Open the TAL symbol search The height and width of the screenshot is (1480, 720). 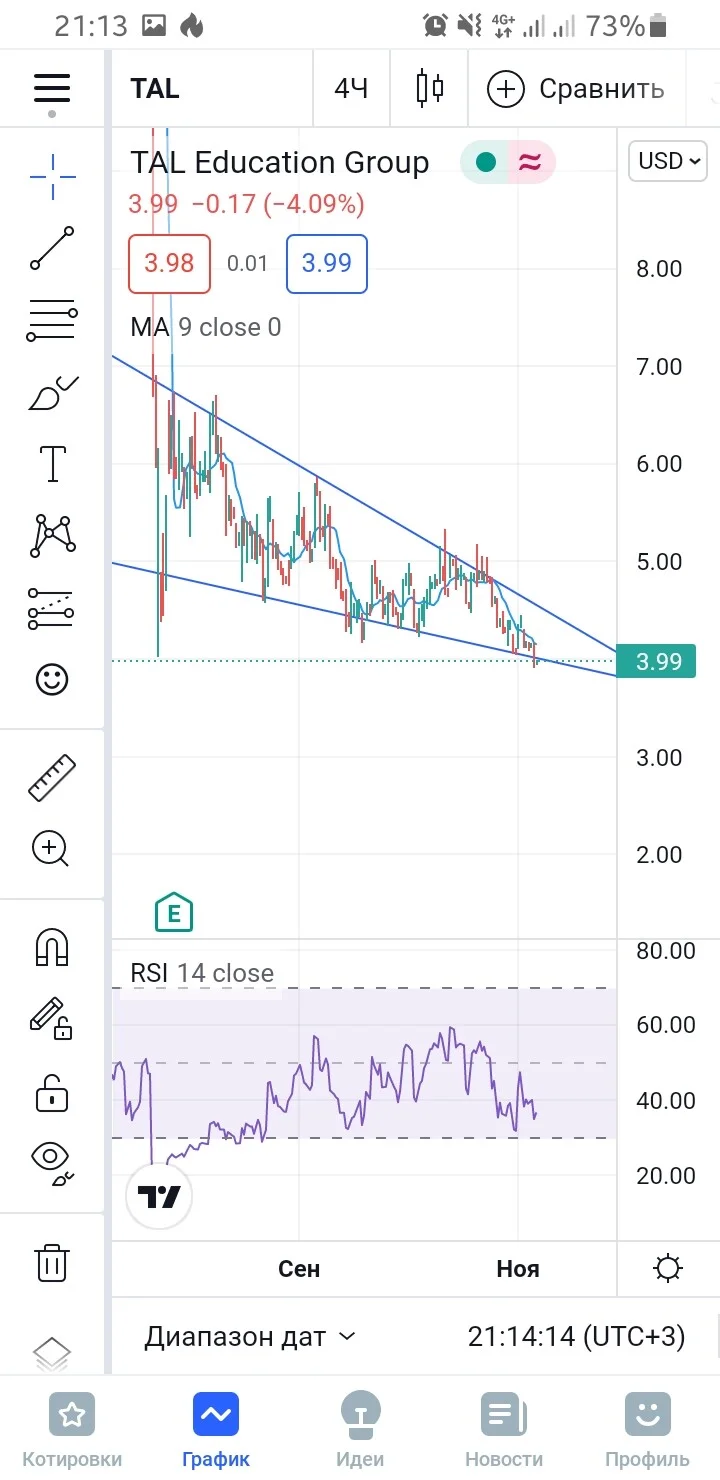155,89
